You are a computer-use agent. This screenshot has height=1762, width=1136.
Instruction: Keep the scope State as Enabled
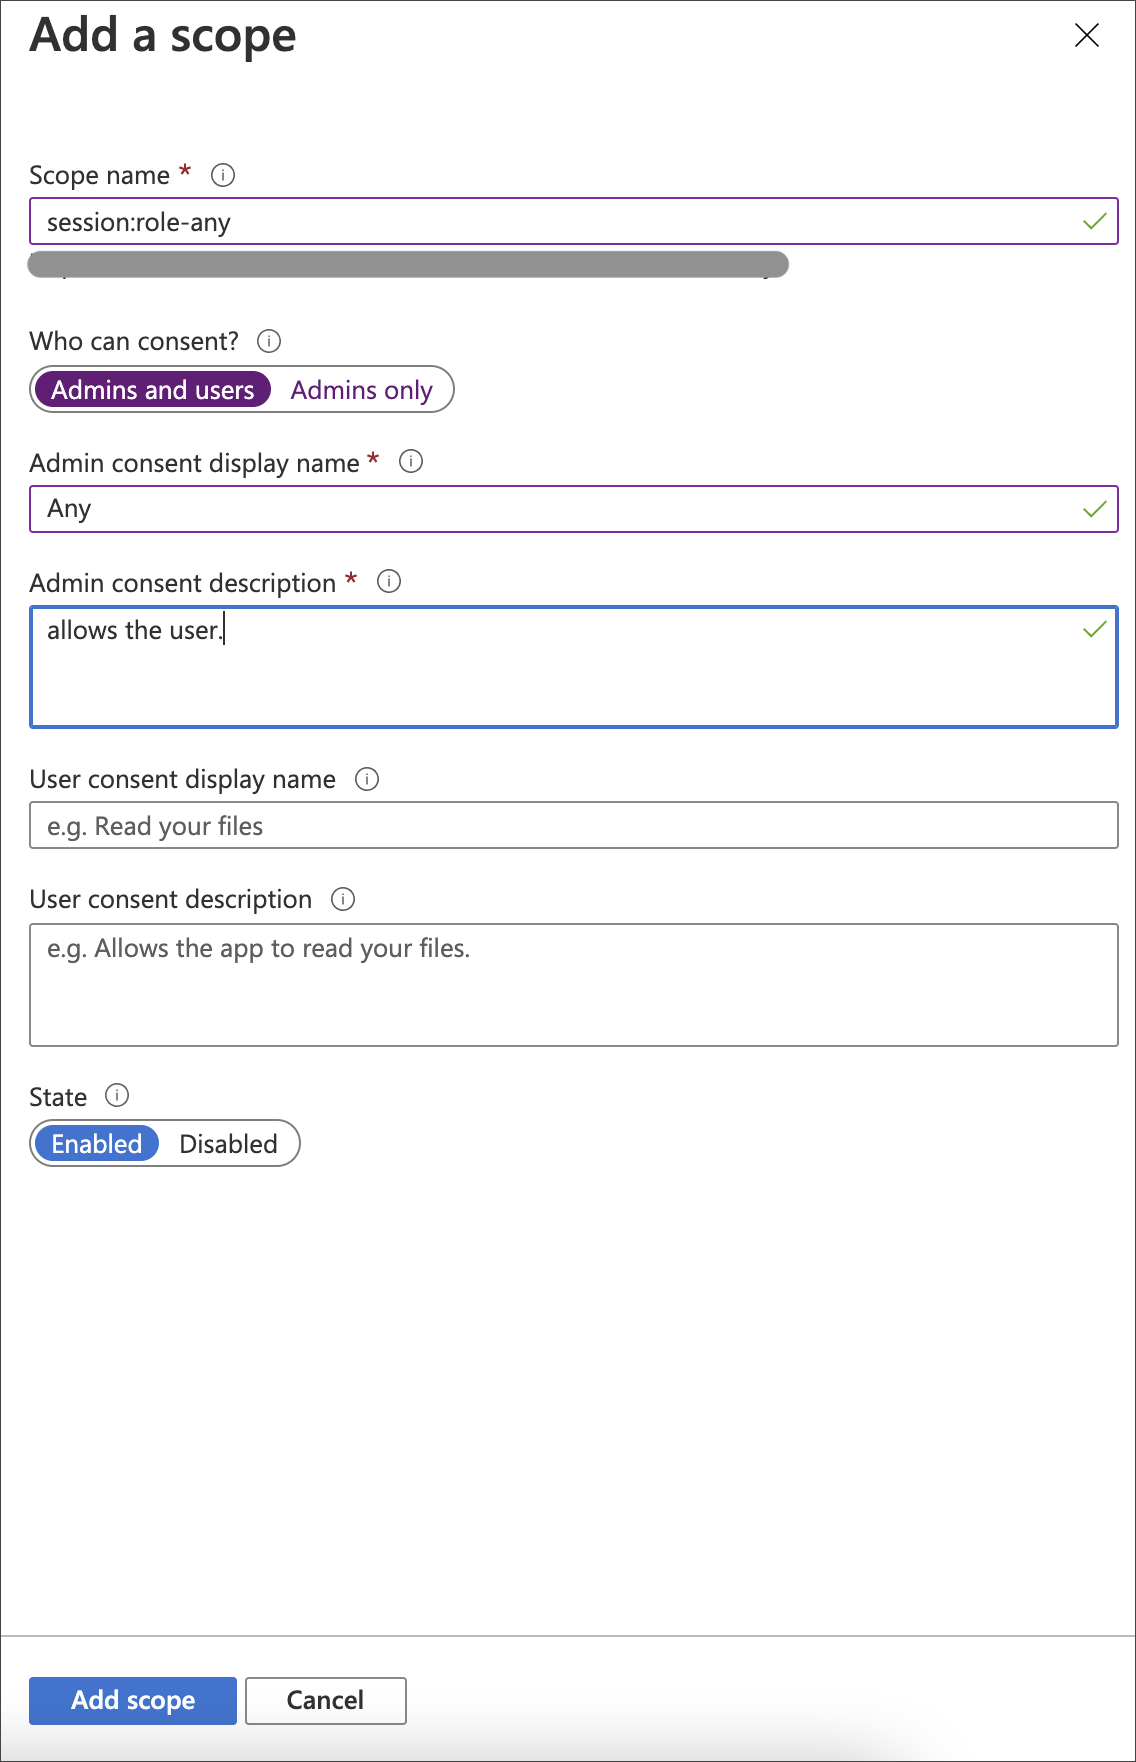pyautogui.click(x=97, y=1143)
